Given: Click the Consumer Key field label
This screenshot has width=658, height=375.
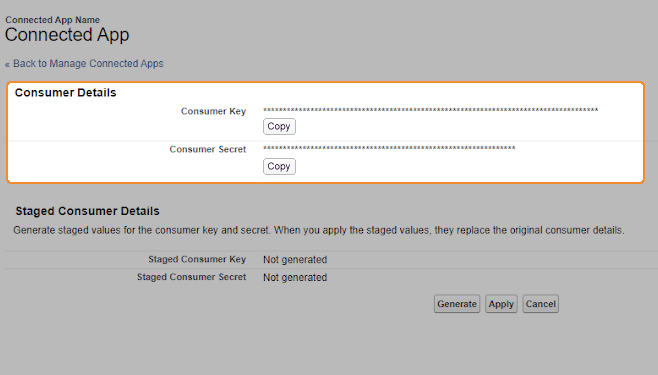Looking at the screenshot, I should tap(213, 111).
